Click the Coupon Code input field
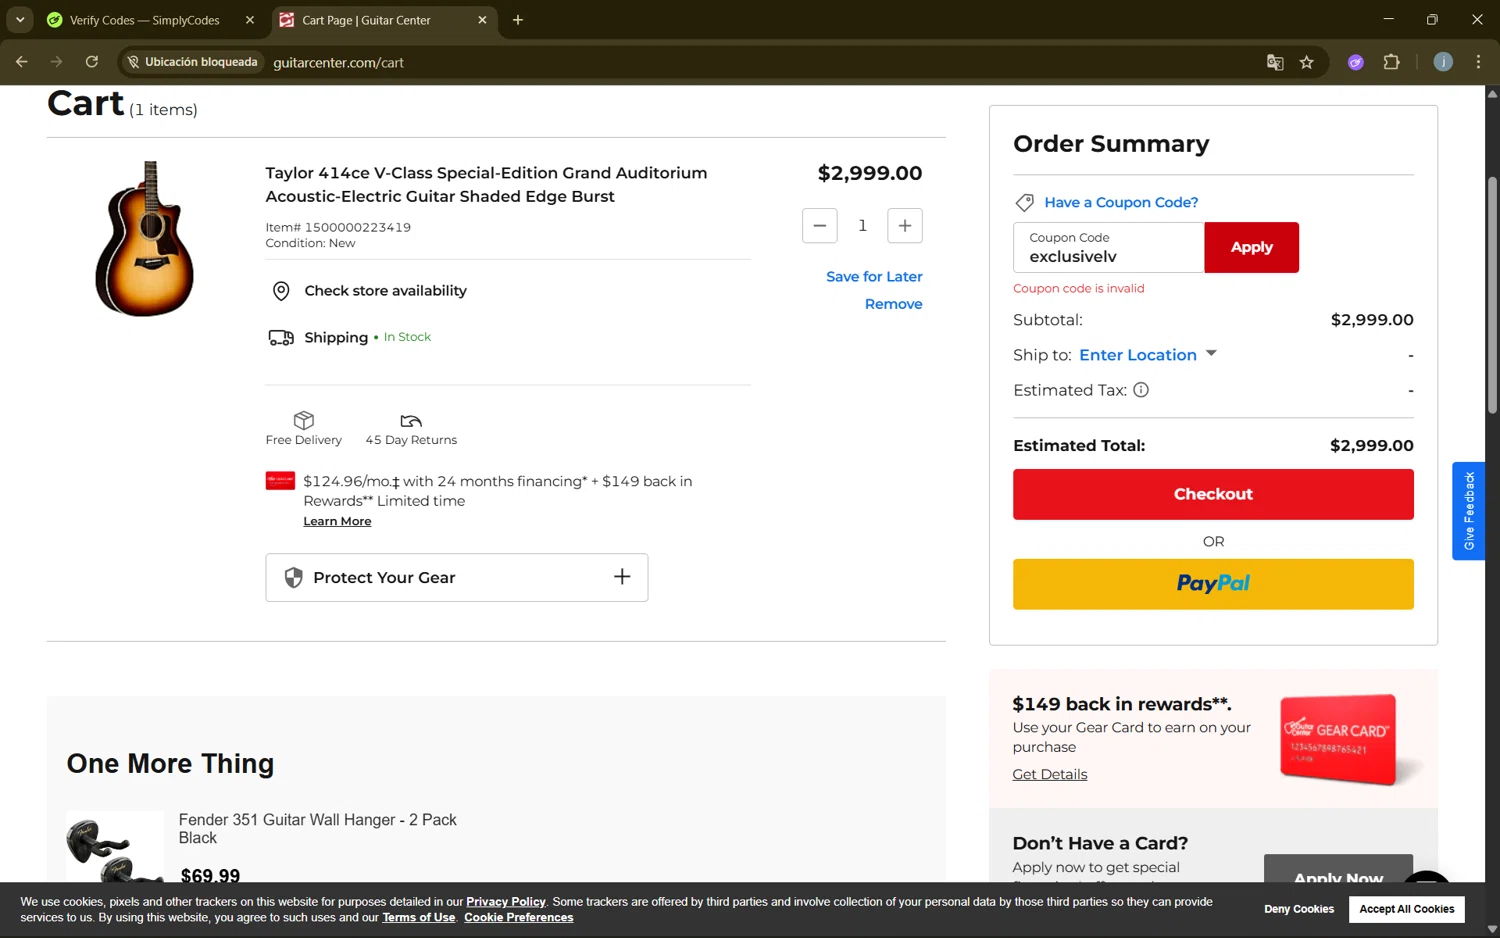Viewport: 1500px width, 938px height. (1108, 247)
